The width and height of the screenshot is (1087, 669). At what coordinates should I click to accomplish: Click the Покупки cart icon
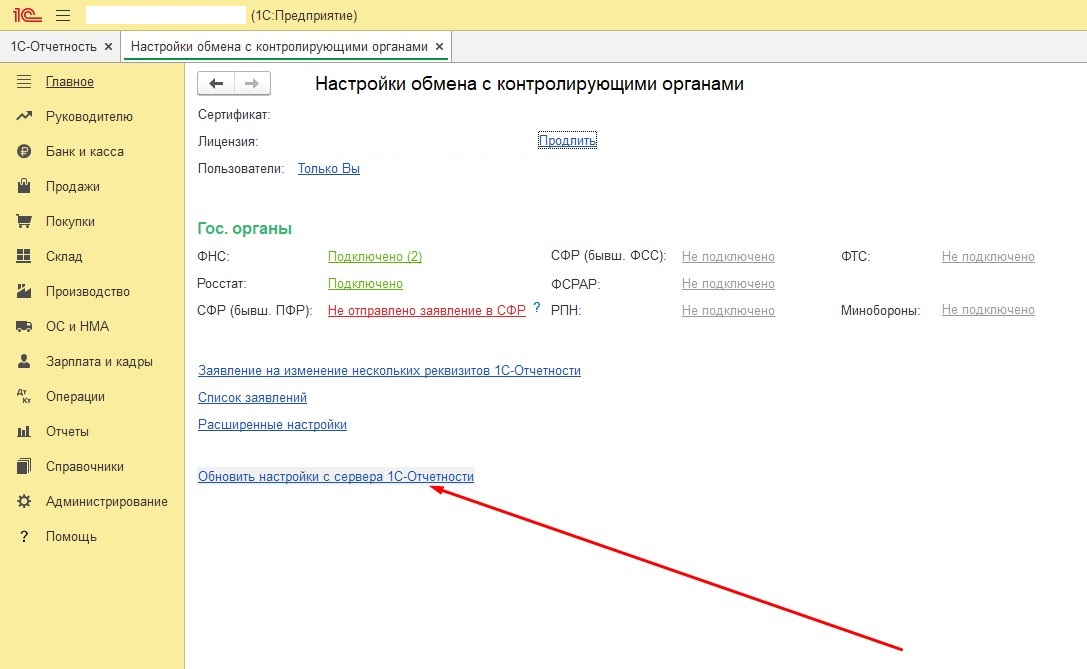[24, 221]
